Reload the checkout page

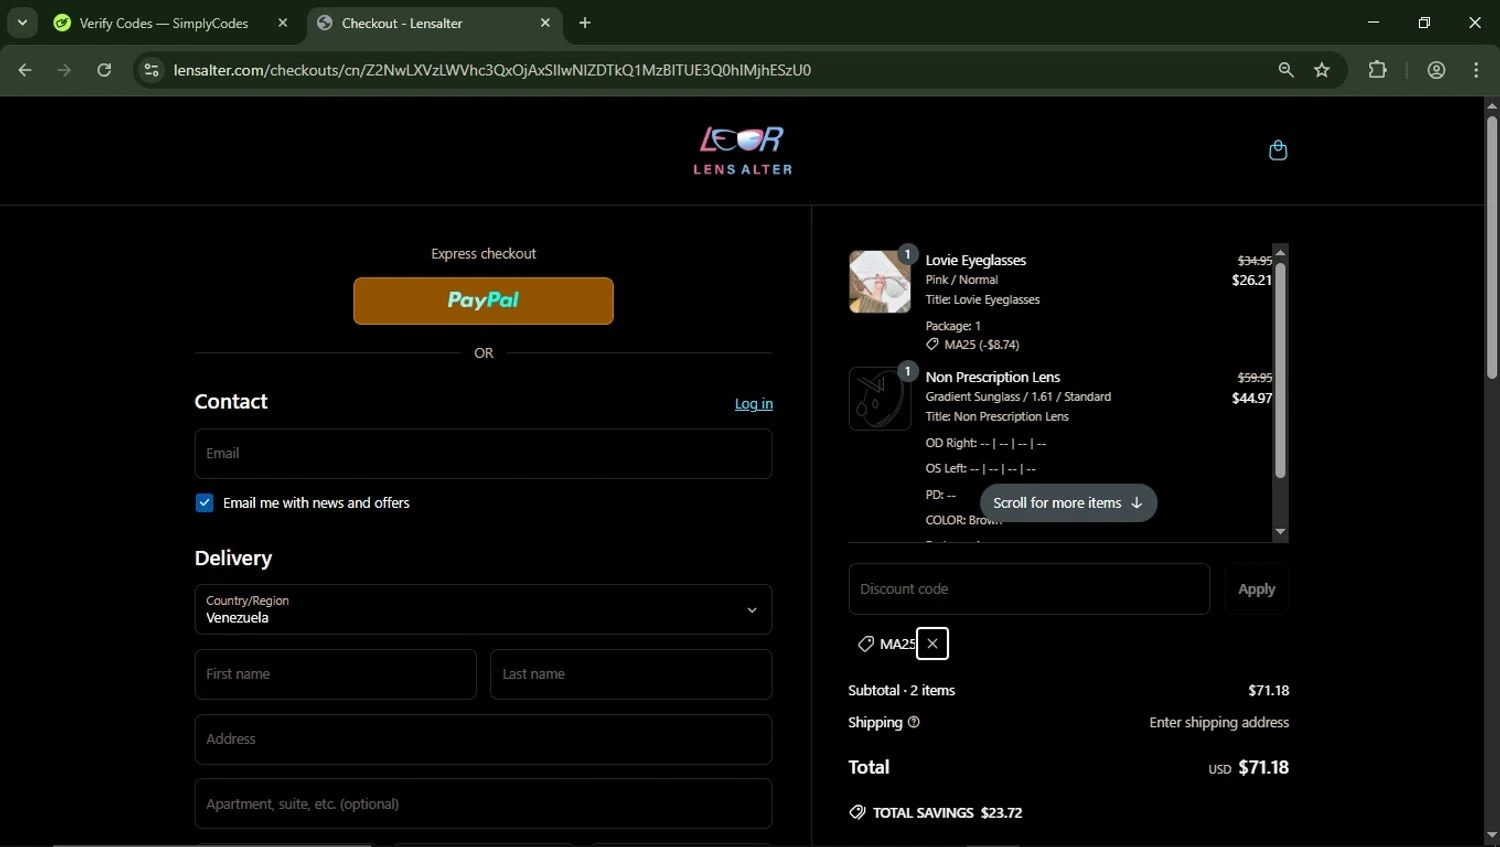(104, 70)
